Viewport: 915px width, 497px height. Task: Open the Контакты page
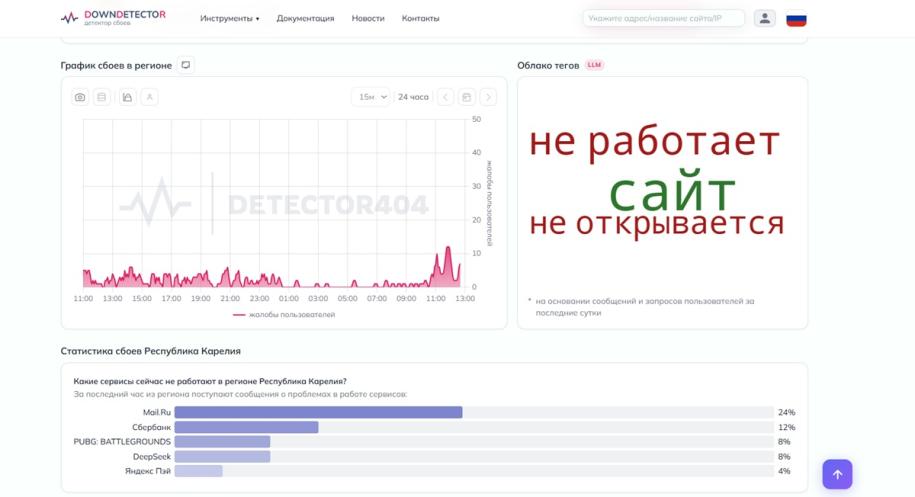tap(420, 19)
